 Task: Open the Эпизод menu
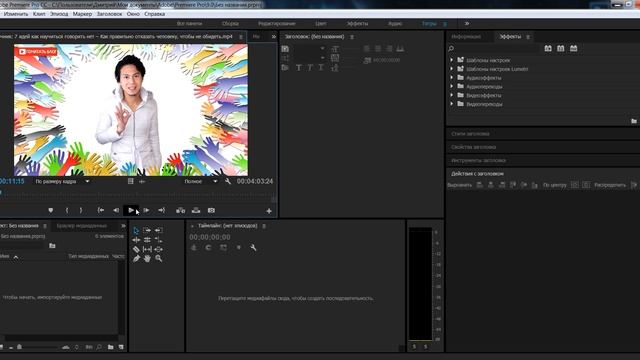(x=59, y=14)
